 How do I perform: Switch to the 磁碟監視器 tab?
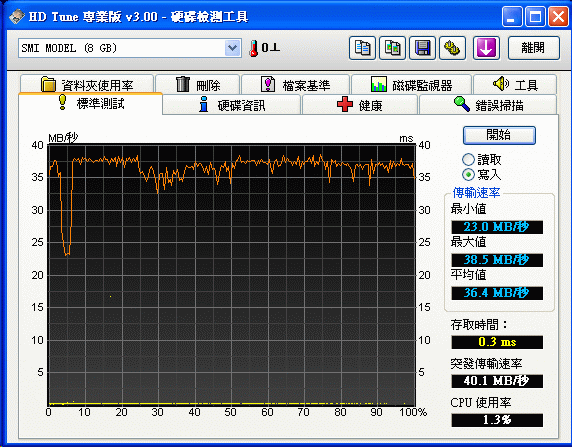point(411,84)
